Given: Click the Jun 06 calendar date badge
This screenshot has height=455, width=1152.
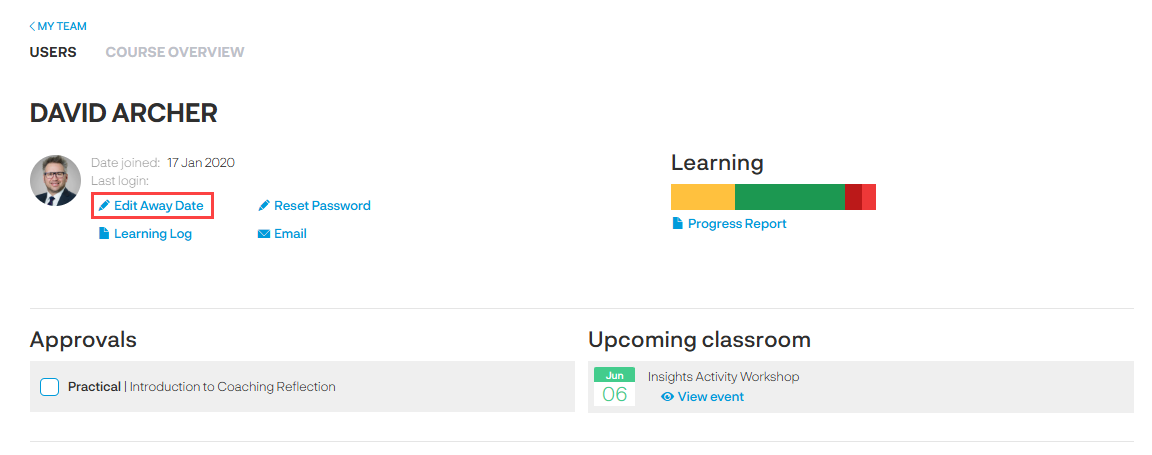Looking at the screenshot, I should tap(614, 387).
